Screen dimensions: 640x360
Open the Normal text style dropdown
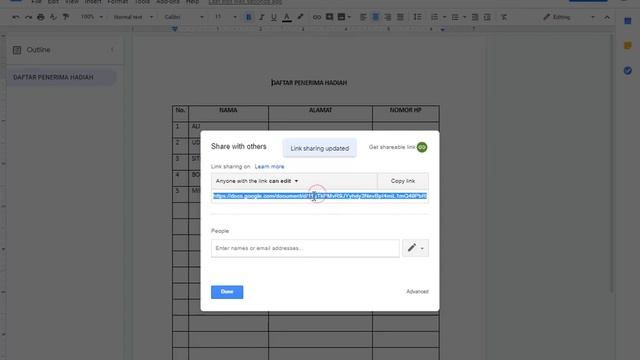point(133,17)
